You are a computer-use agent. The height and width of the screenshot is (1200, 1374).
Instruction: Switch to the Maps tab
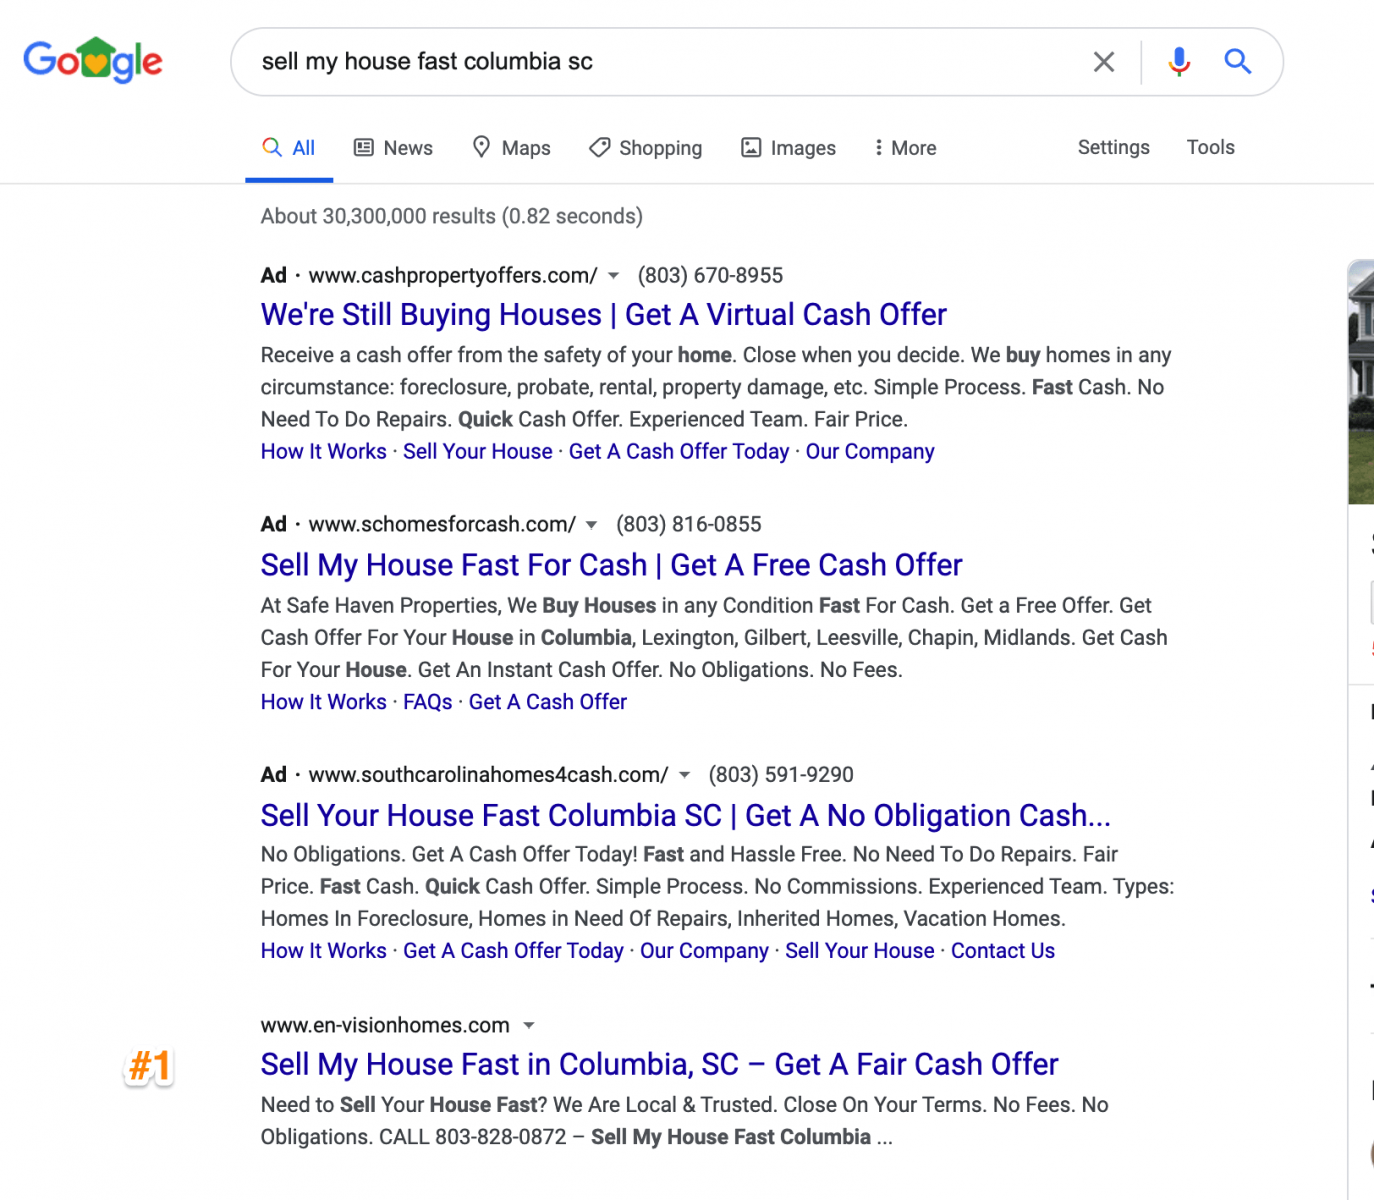click(x=511, y=148)
